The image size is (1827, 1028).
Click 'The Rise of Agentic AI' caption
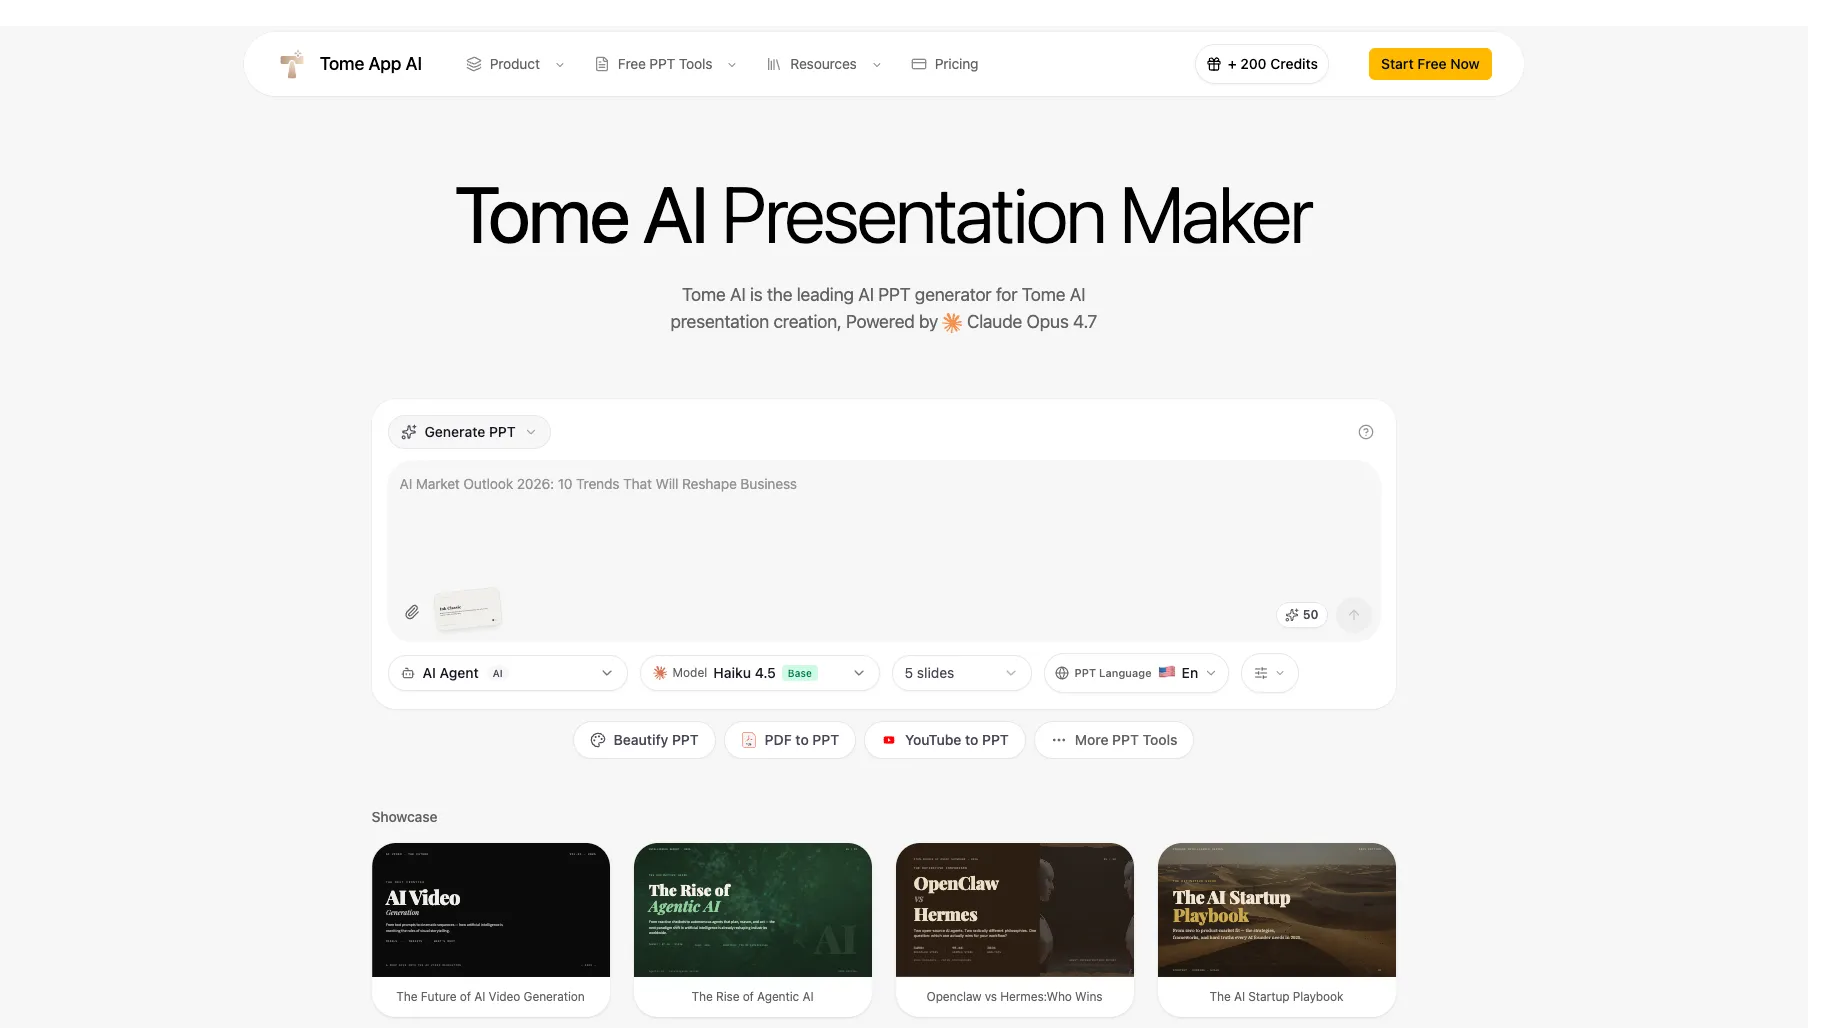753,997
